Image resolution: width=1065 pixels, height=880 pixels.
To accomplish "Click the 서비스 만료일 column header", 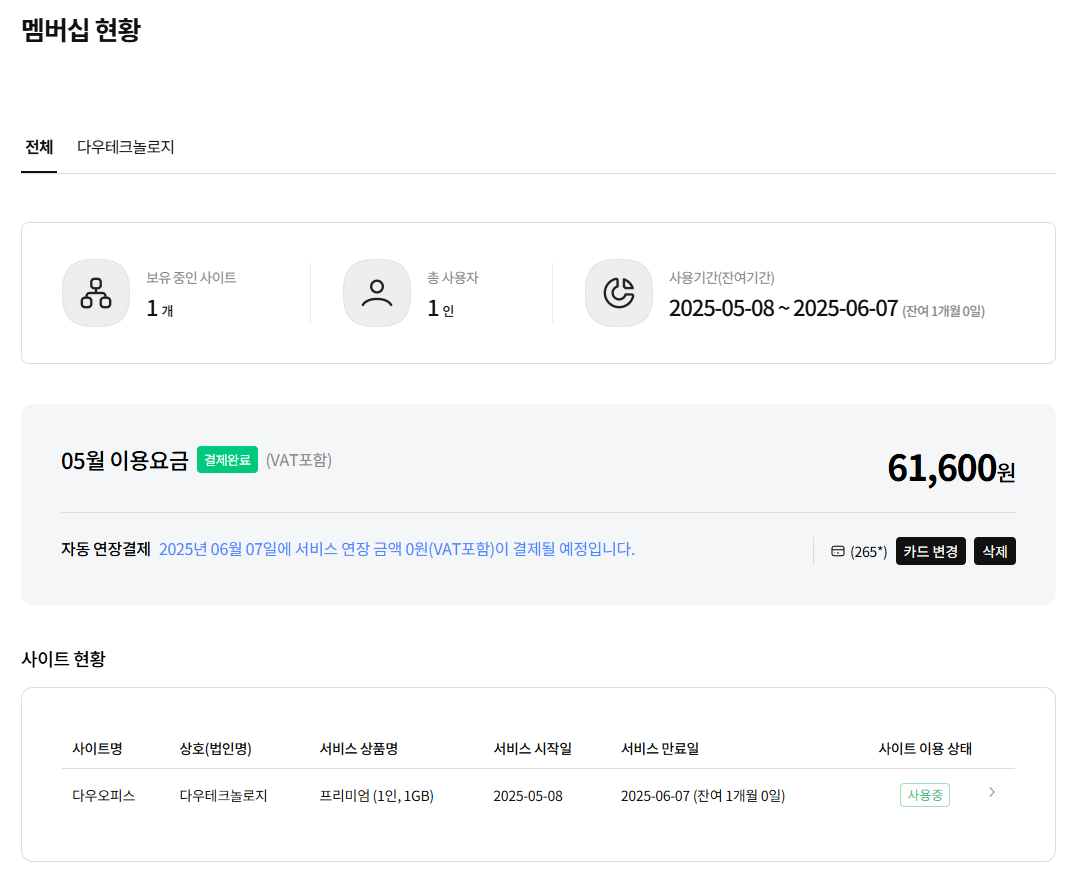I will click(659, 749).
